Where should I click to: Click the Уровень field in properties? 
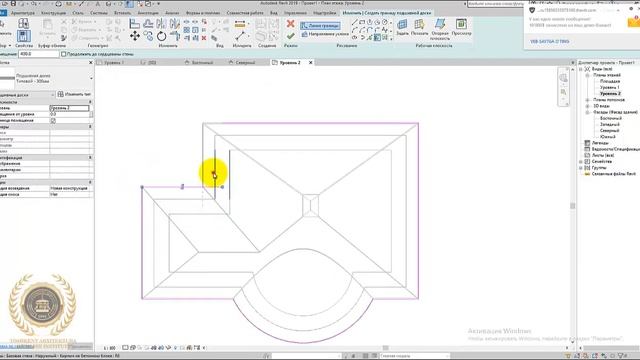(x=69, y=108)
